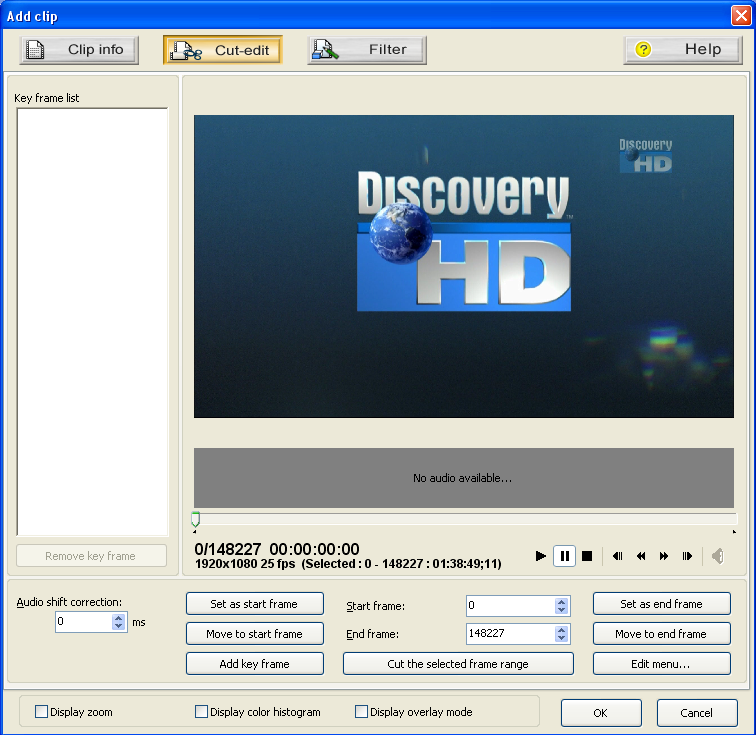Screen dimensions: 756x735
Task: Decrease the Start frame value
Action: coord(561,610)
